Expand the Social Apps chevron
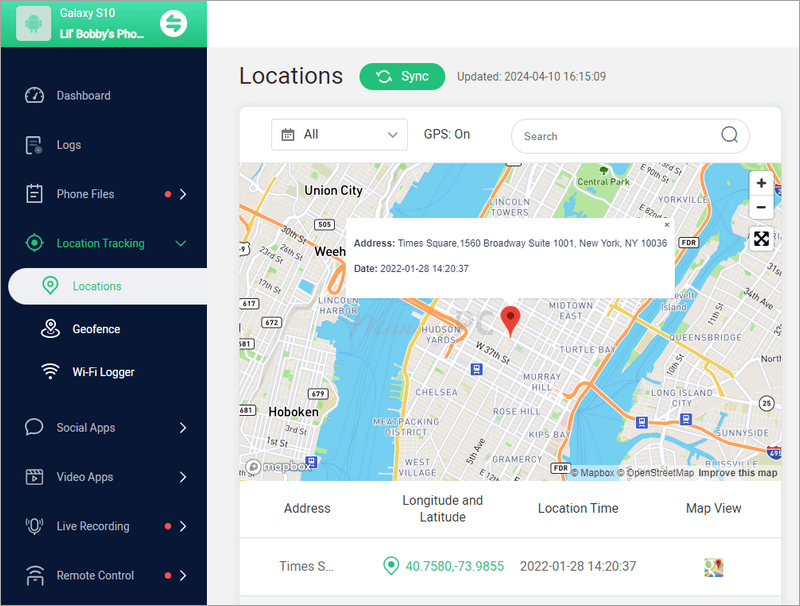 [x=183, y=427]
